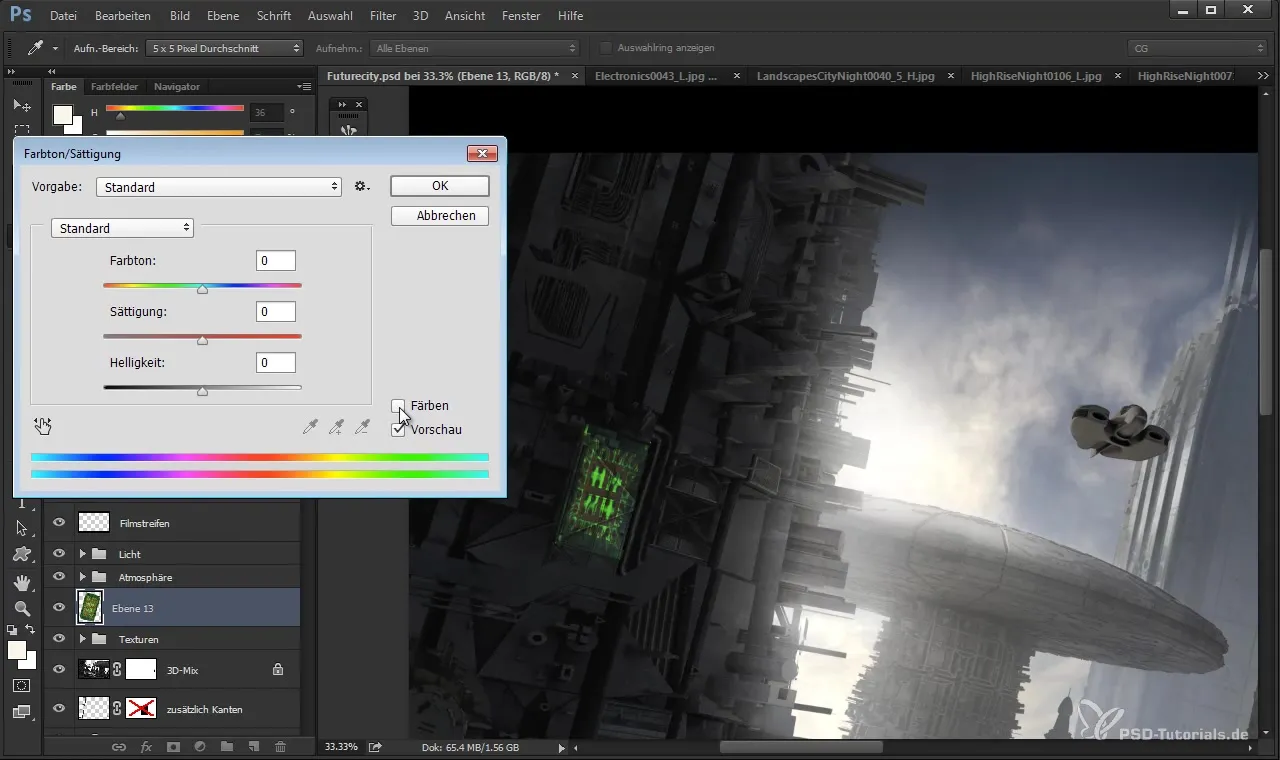The width and height of the screenshot is (1280, 760).
Task: Close the HighRiseNight0106_L.jpg tab
Action: point(1116,76)
